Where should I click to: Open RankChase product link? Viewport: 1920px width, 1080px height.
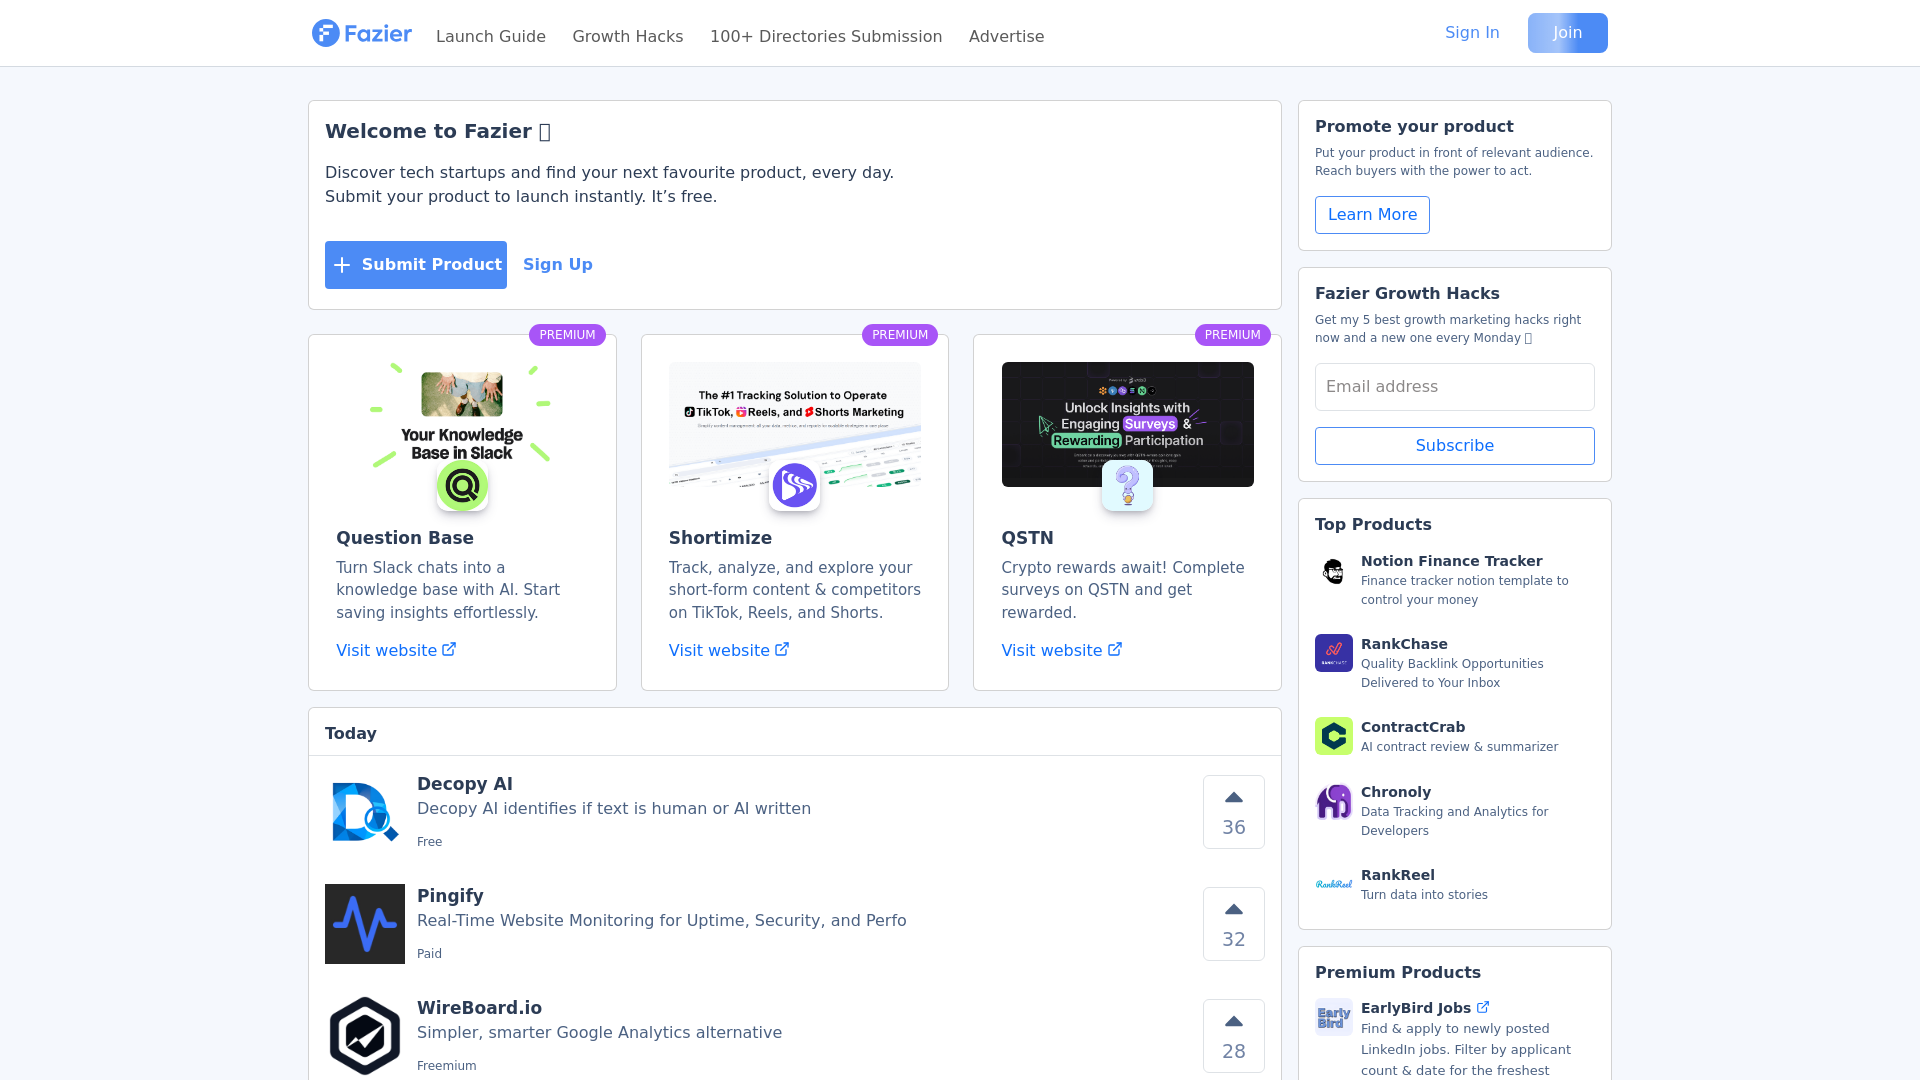(x=1404, y=644)
